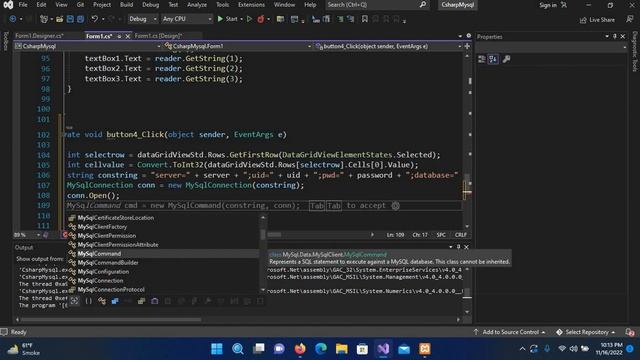The image size is (640, 360).
Task: Click the Hot Reload flame icon
Action: click(x=260, y=19)
